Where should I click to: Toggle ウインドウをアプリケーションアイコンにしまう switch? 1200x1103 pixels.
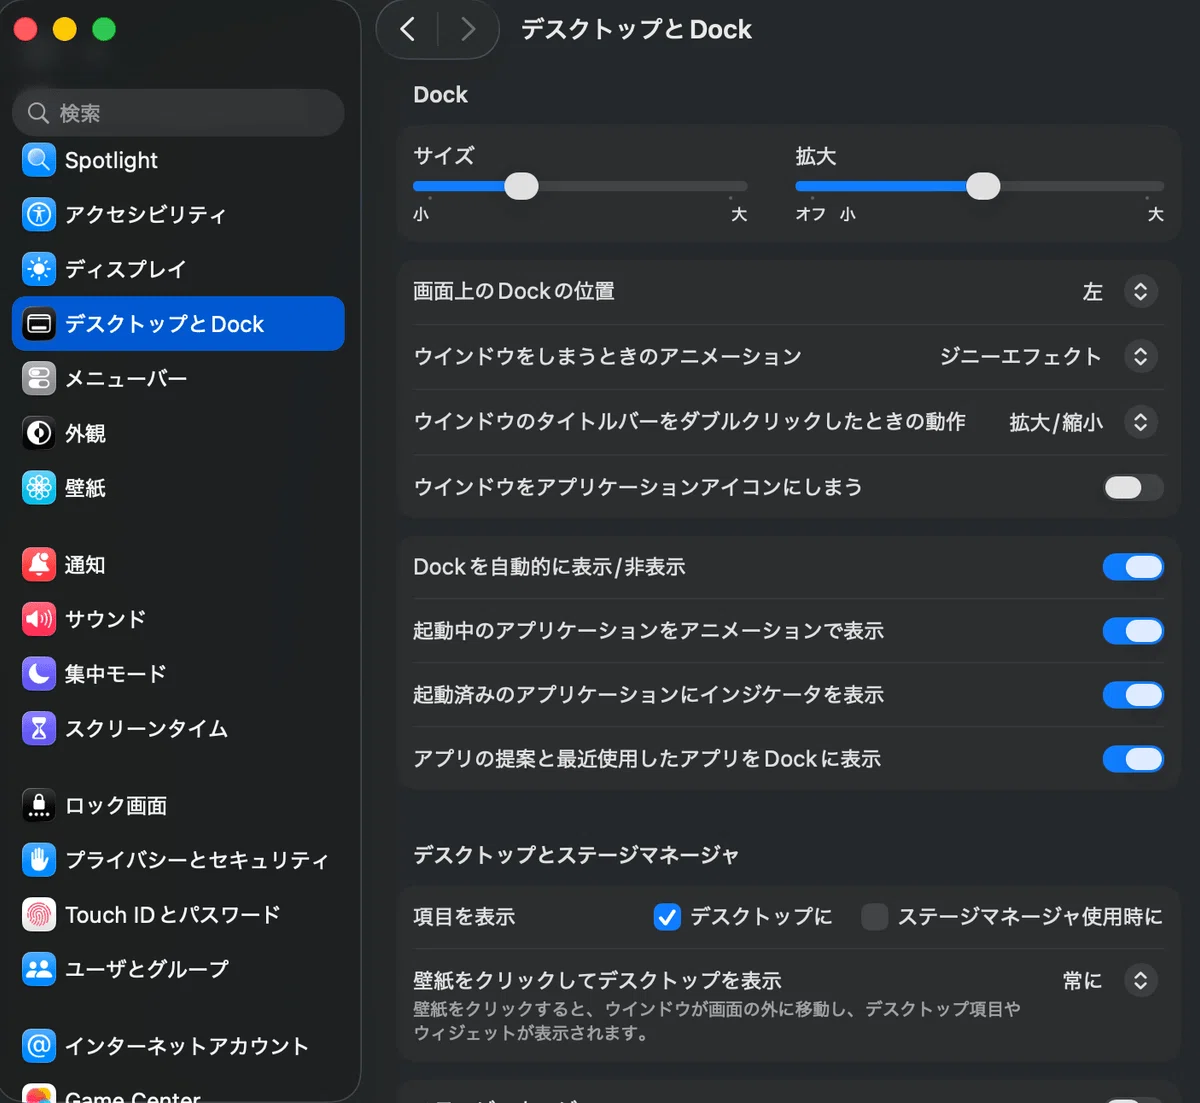tap(1133, 487)
